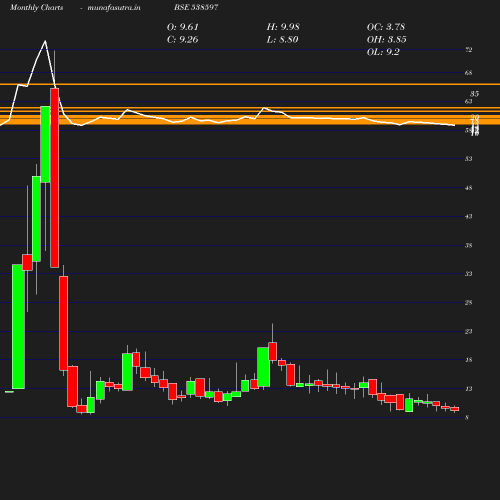The width and height of the screenshot is (500, 500).
Task: Click the 8 price axis label
Action: (x=467, y=417)
